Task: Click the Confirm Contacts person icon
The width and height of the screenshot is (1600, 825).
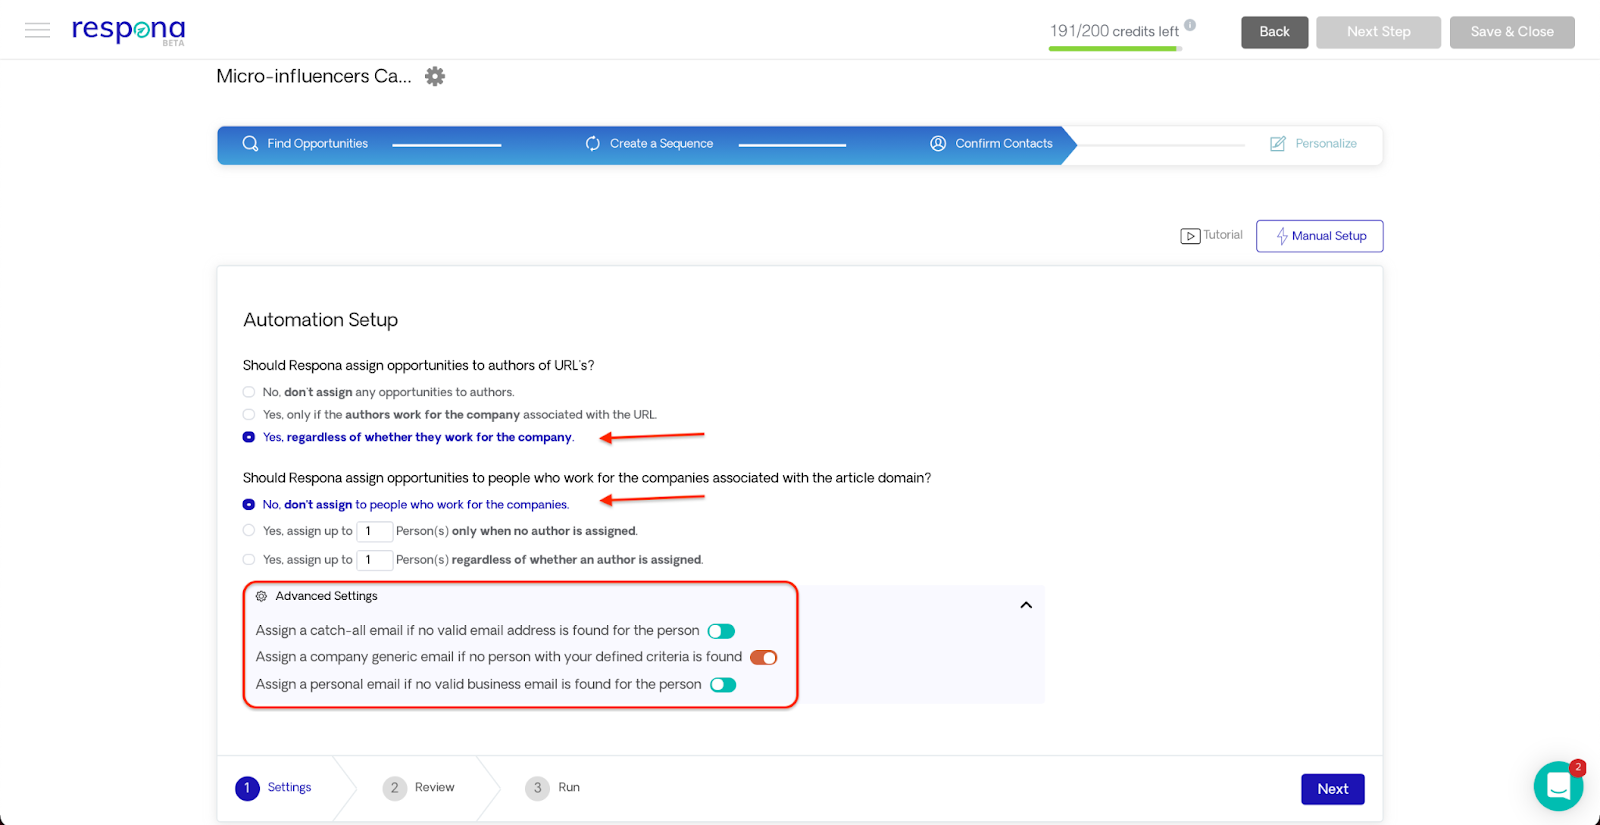Action: pos(938,144)
